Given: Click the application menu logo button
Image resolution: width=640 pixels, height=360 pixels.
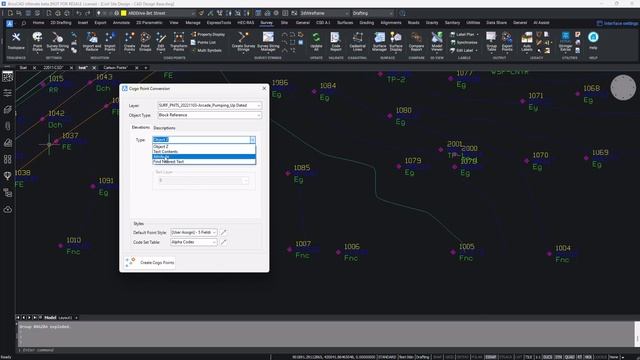Looking at the screenshot, I should pyautogui.click(x=10, y=24).
